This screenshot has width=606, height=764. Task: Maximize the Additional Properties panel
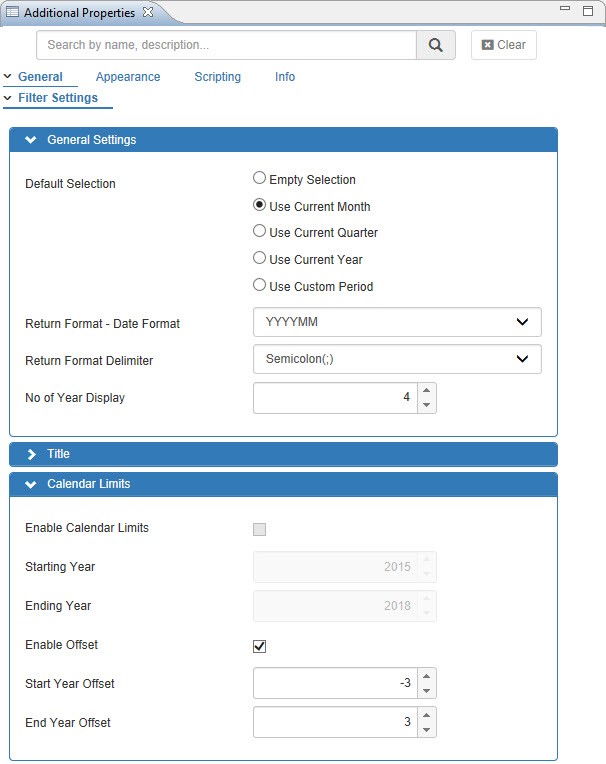(590, 12)
